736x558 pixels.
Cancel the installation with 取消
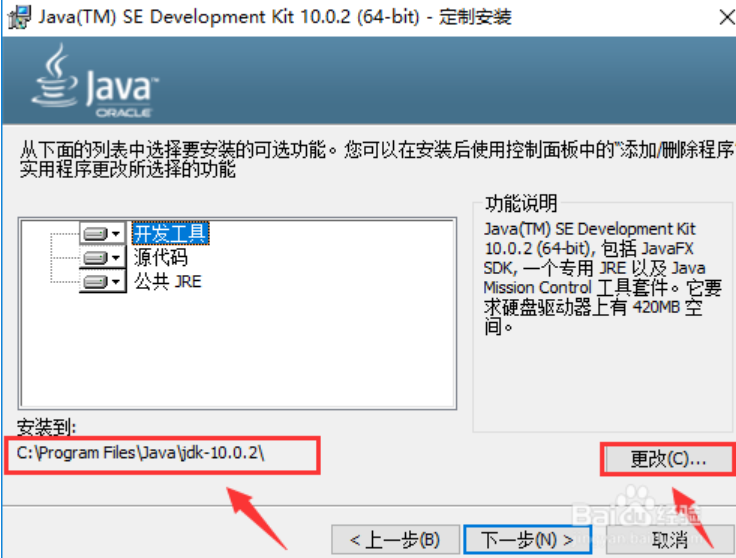(x=670, y=540)
